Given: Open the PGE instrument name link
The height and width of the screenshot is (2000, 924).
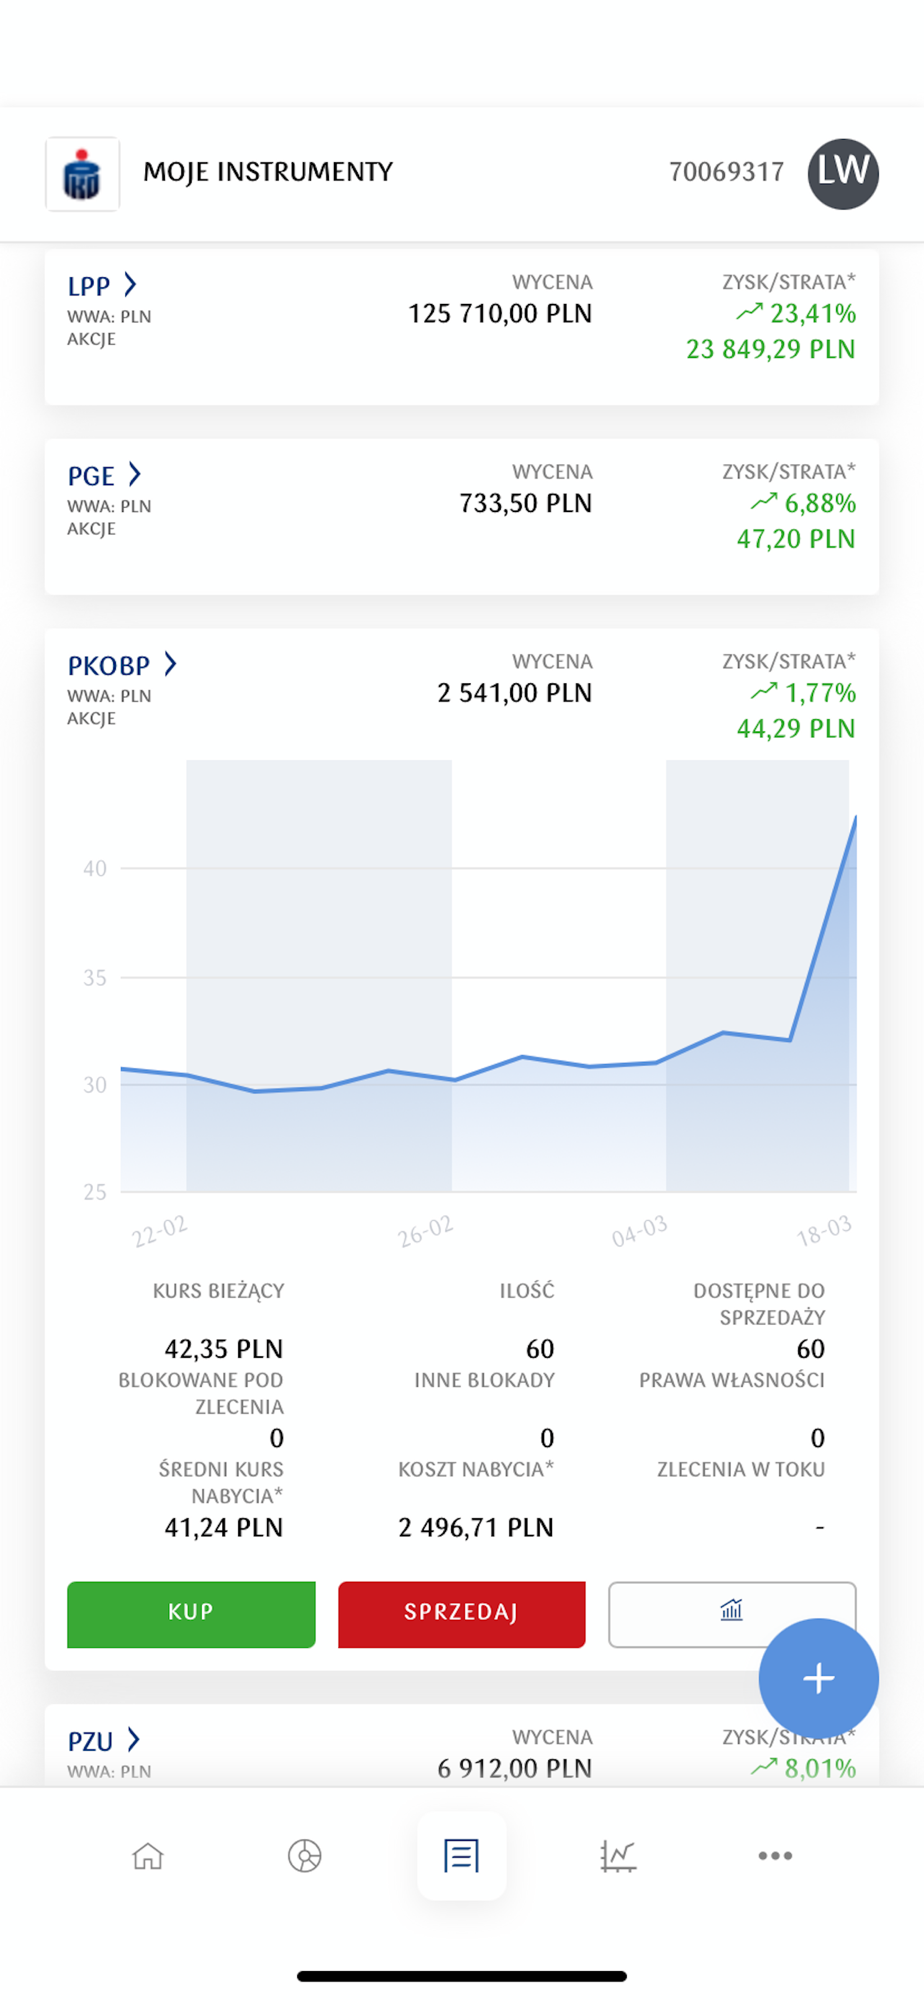Looking at the screenshot, I should (91, 476).
